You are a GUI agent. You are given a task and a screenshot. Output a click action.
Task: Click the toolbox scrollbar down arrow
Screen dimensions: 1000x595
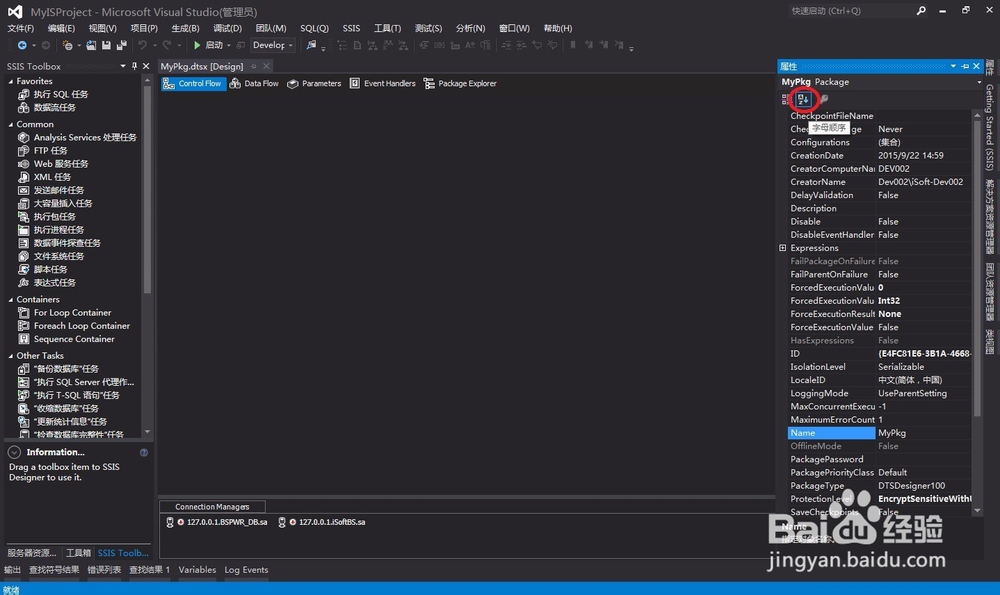click(147, 432)
